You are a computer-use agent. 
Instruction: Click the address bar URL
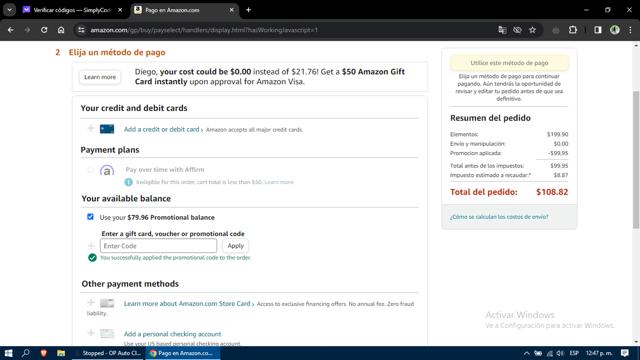tap(204, 30)
